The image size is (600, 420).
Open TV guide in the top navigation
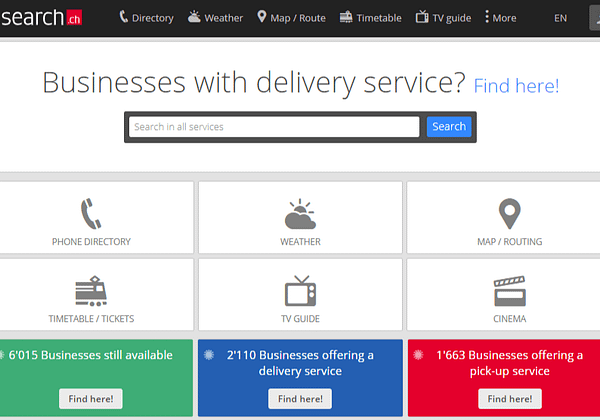point(443,17)
